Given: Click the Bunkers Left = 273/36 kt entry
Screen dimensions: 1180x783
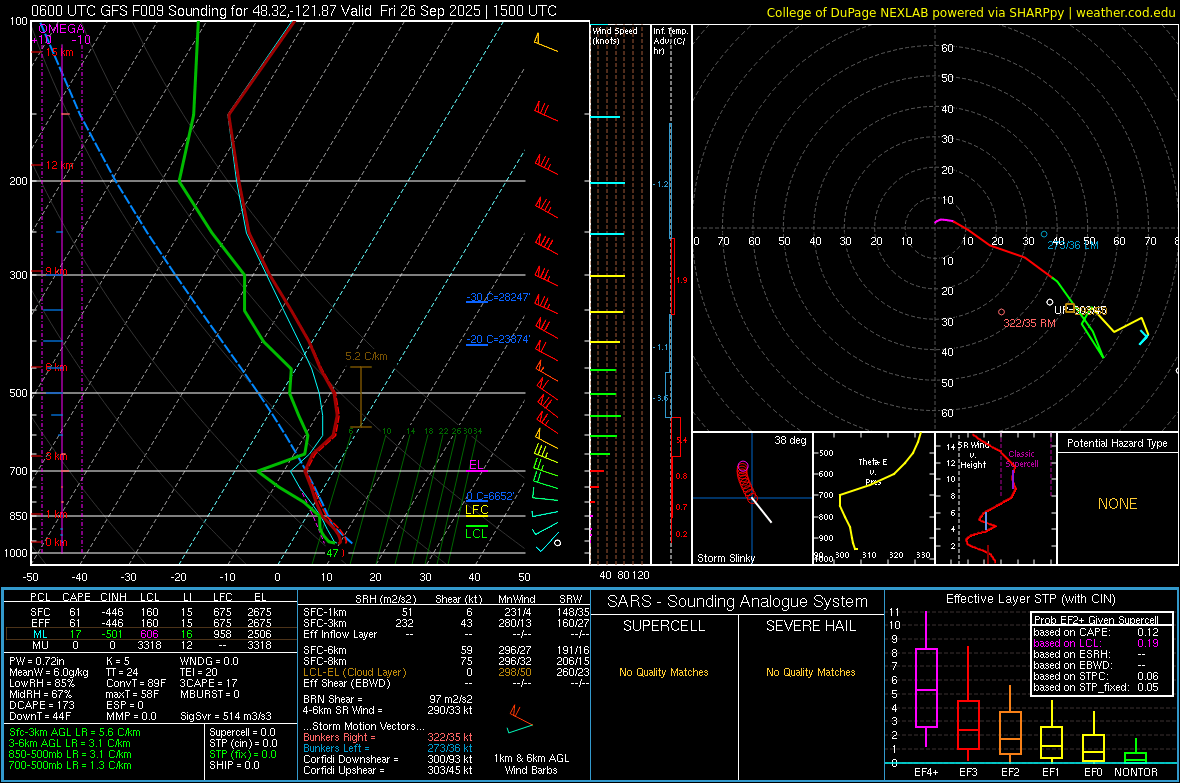Looking at the screenshot, I should 388,748.
